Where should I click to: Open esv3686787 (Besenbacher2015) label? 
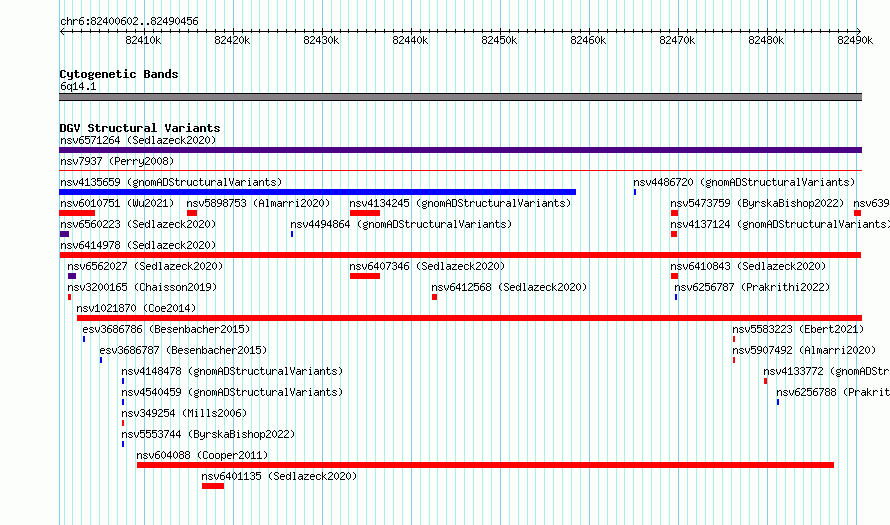click(183, 350)
